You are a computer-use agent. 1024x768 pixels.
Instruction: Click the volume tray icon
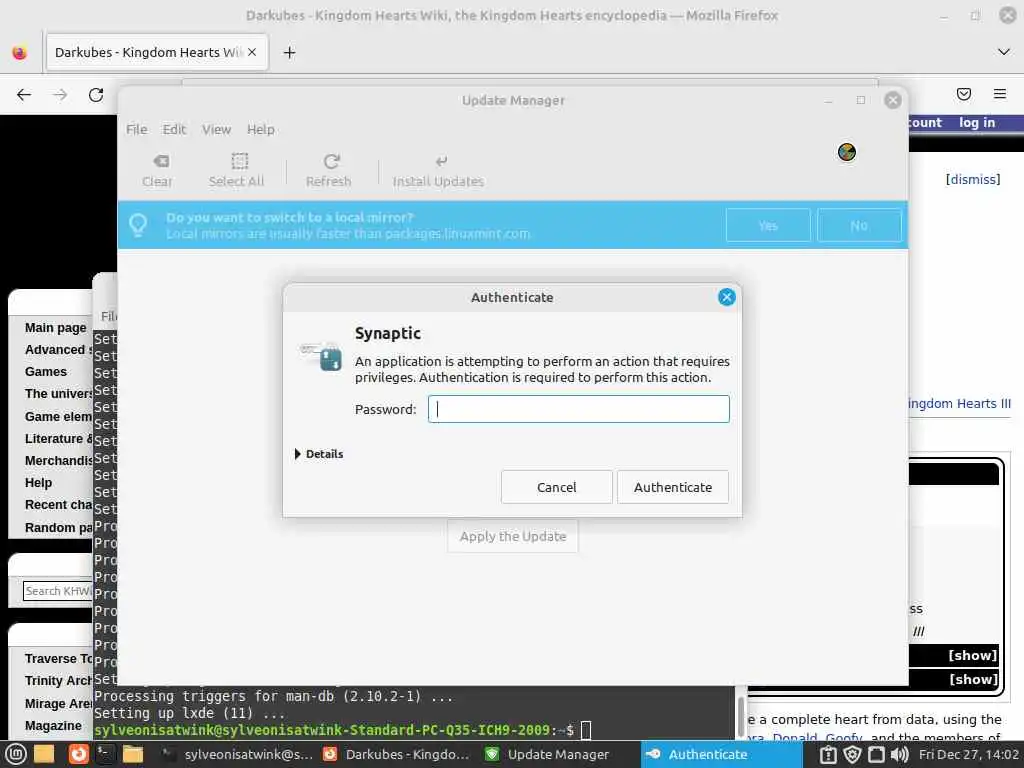pos(900,755)
